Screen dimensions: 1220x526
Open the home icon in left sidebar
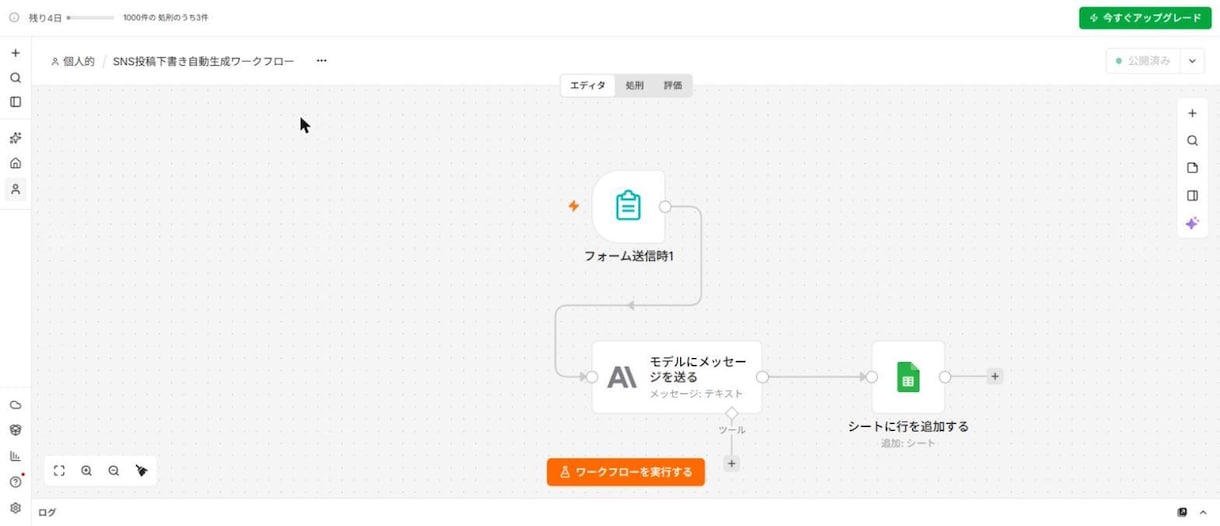15,163
